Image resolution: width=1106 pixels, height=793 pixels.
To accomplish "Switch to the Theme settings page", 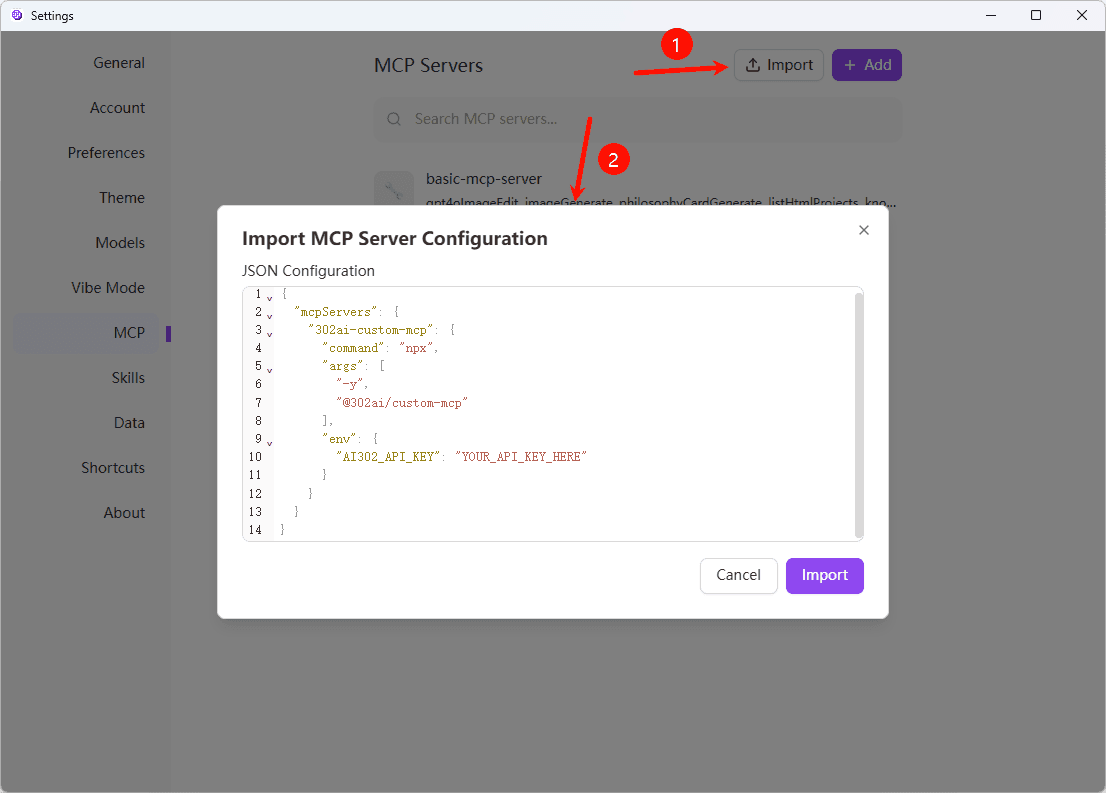I will click(121, 197).
